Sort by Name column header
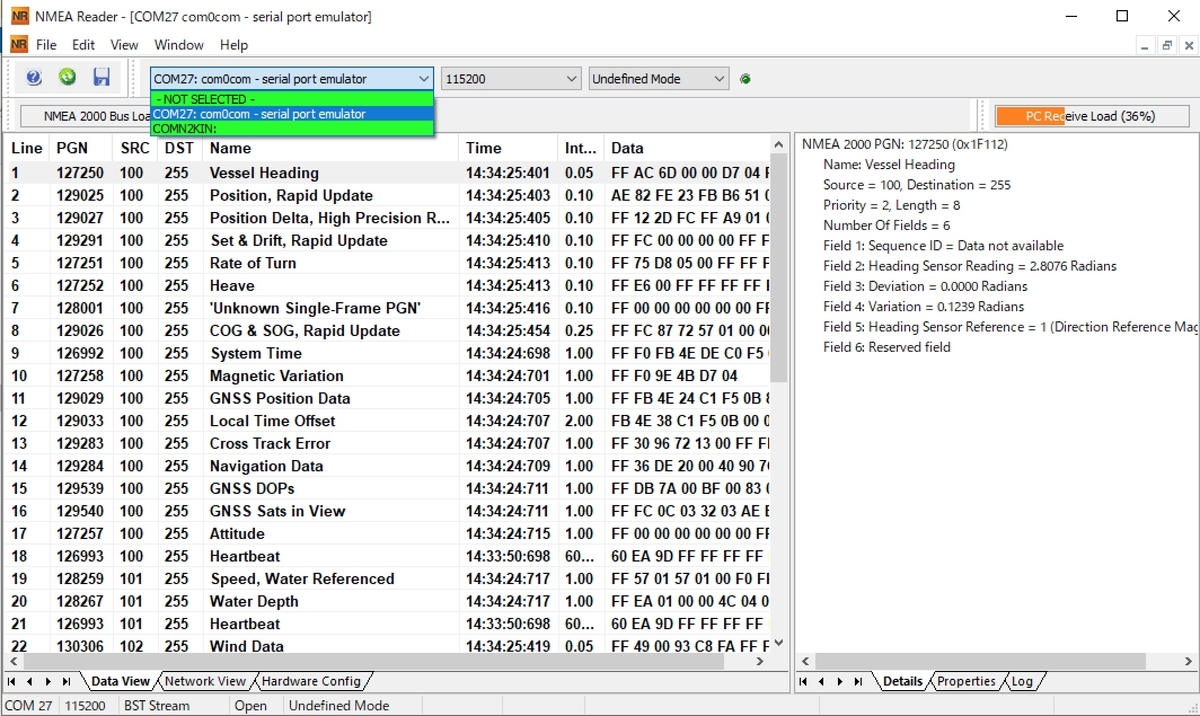Viewport: 1200px width, 716px height. click(x=332, y=148)
